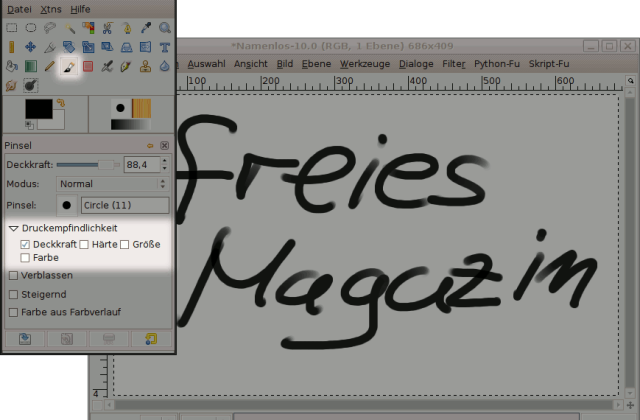Select the Flip tool
This screenshot has width=640, height=420.
[x=145, y=47]
